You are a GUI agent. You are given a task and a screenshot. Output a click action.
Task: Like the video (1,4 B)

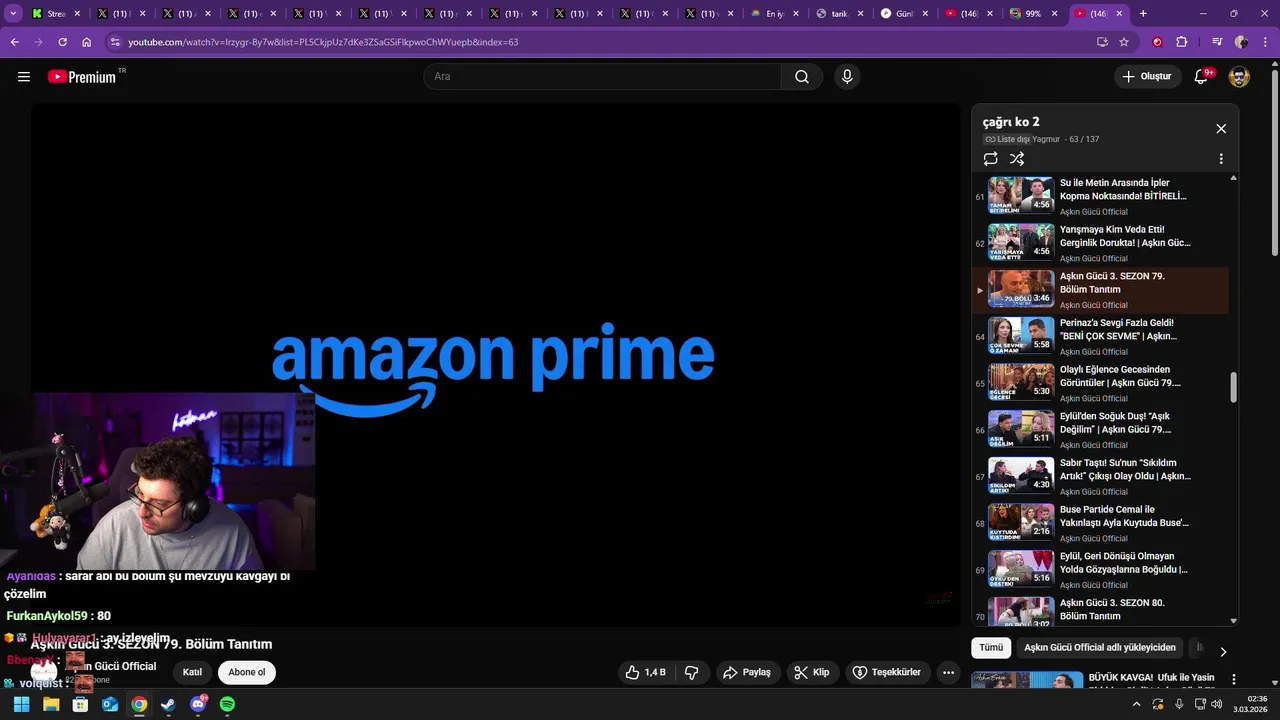coord(645,672)
